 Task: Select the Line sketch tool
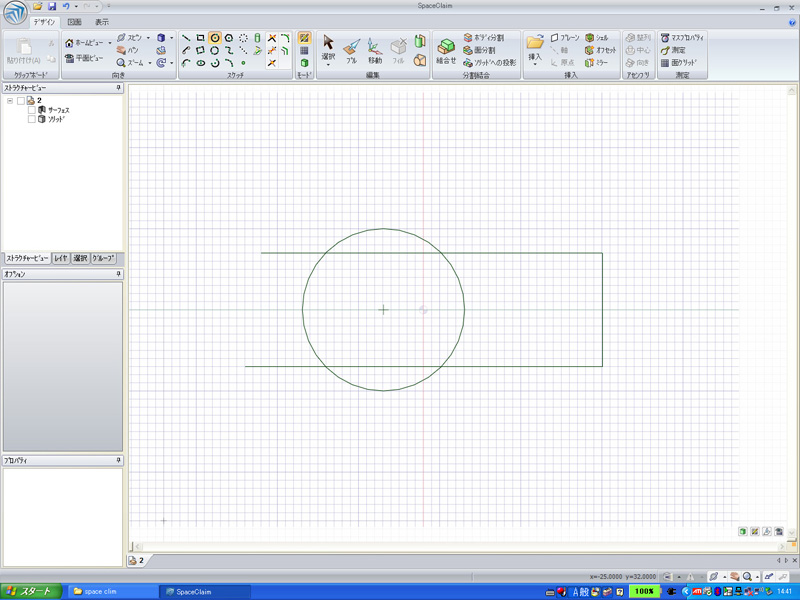coord(186,37)
